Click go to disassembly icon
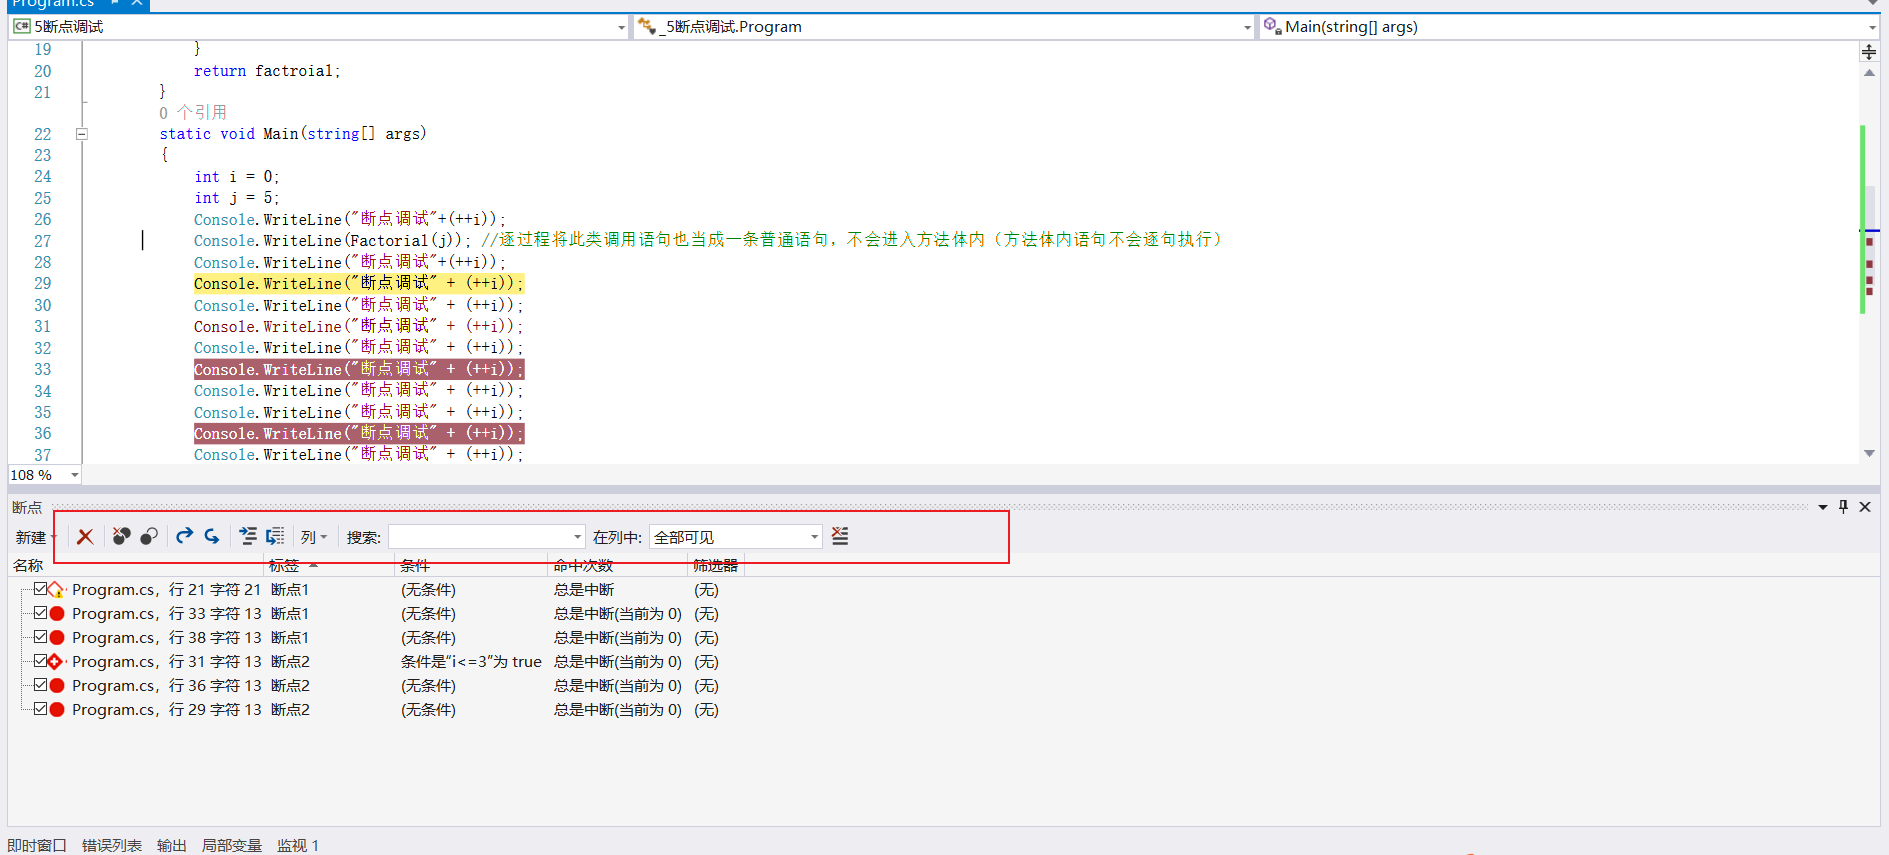 275,537
